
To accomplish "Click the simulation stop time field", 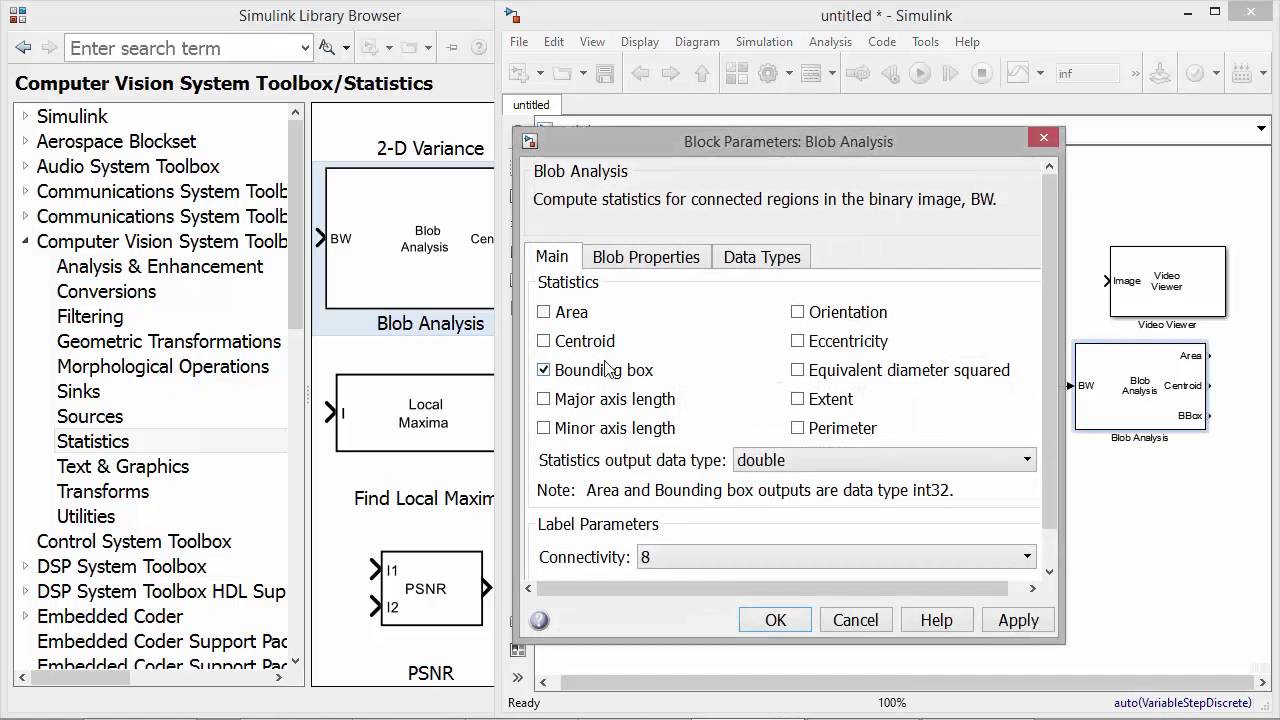I will tap(1087, 73).
